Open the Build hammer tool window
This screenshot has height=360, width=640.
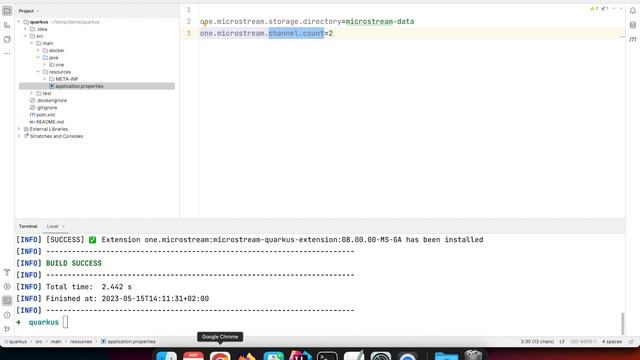coord(7,272)
